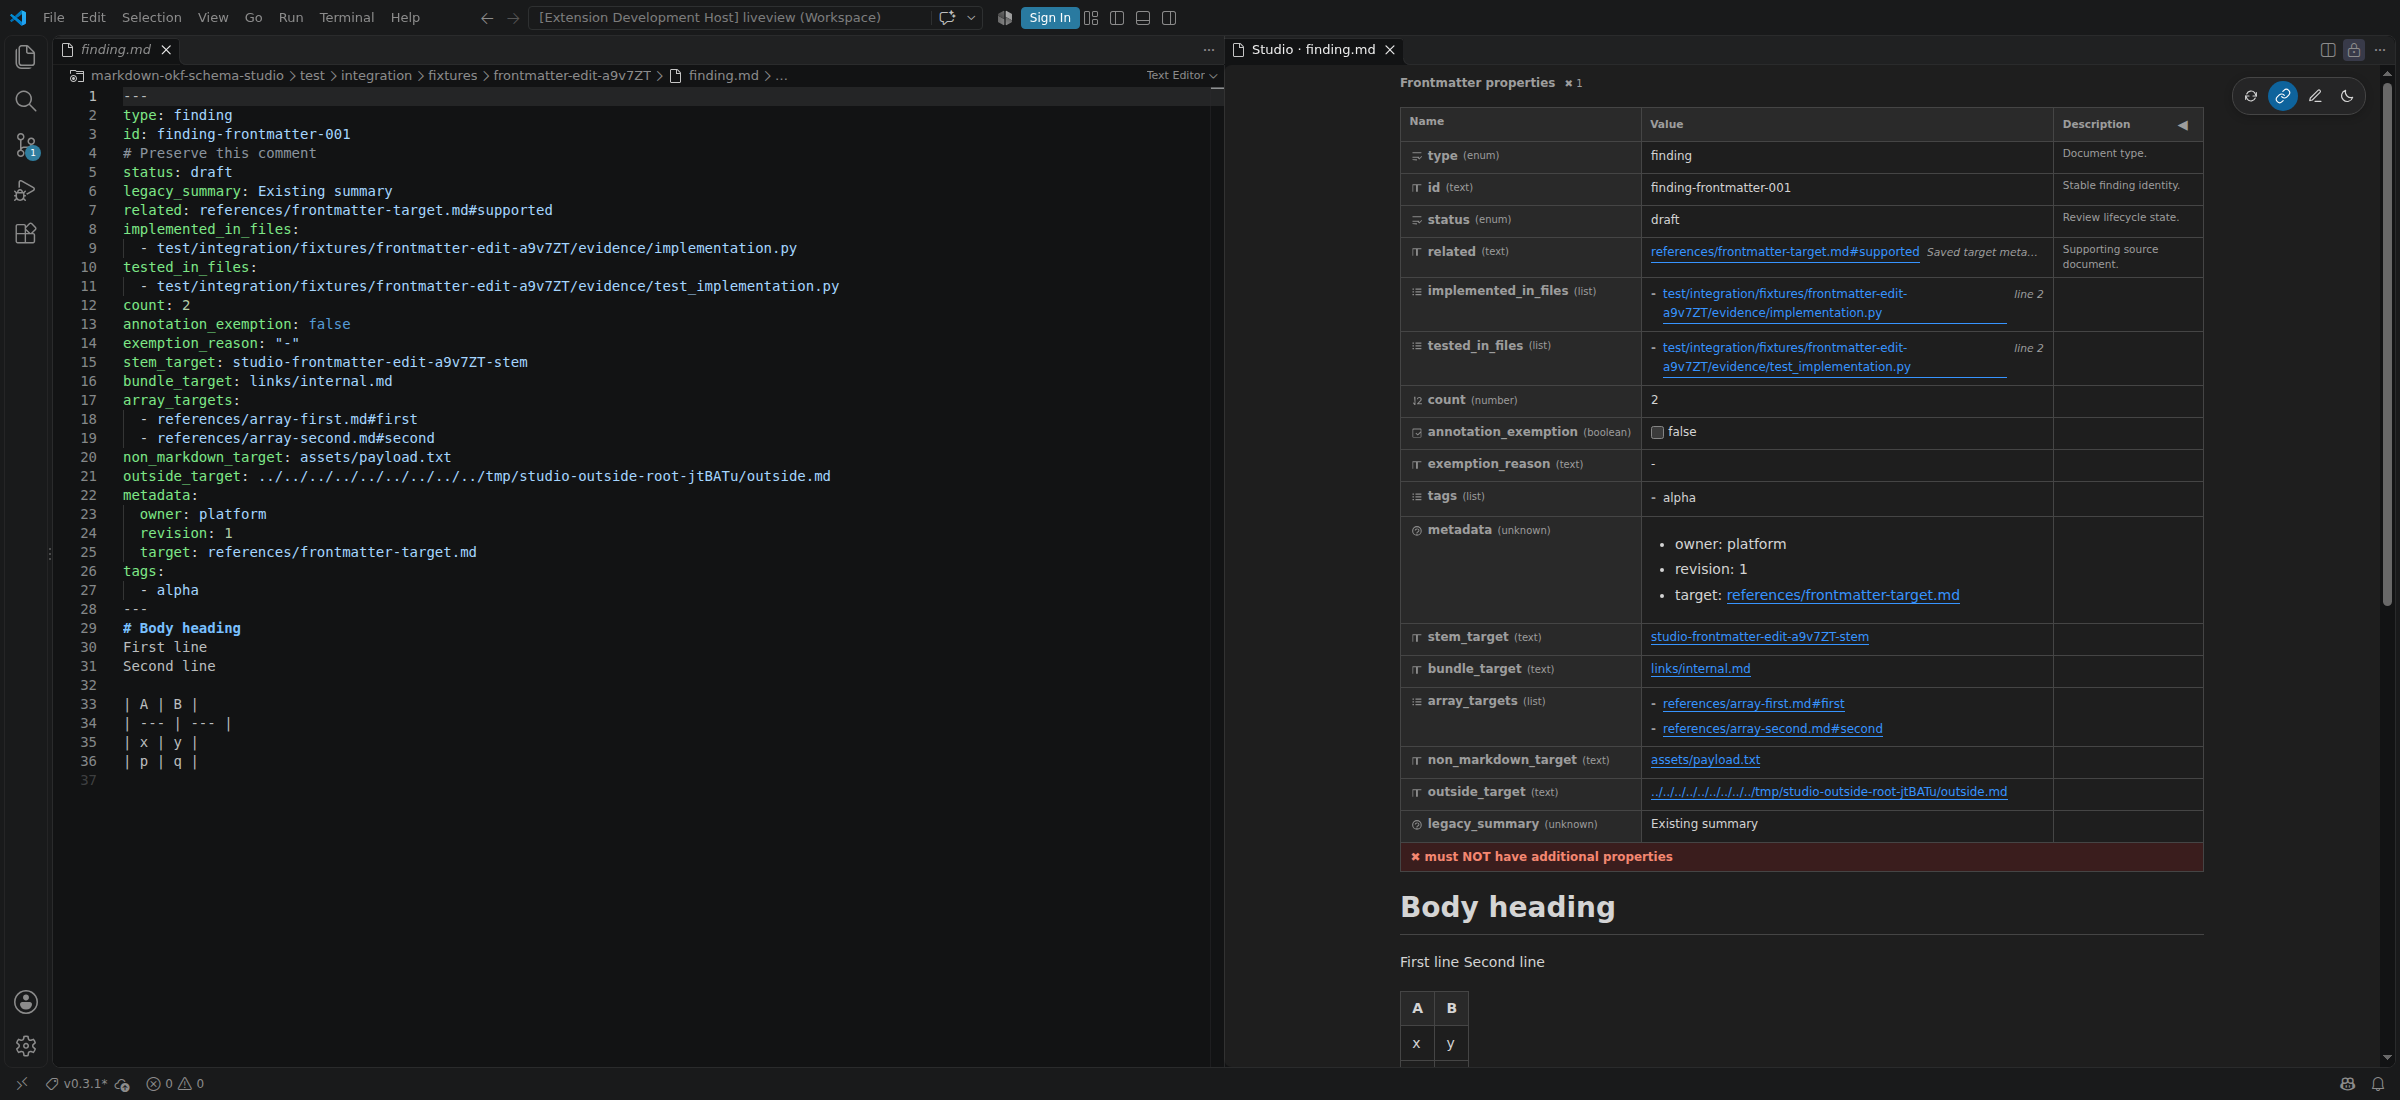Click the Studio preview vertical scrollbar thumb

pyautogui.click(x=2387, y=343)
